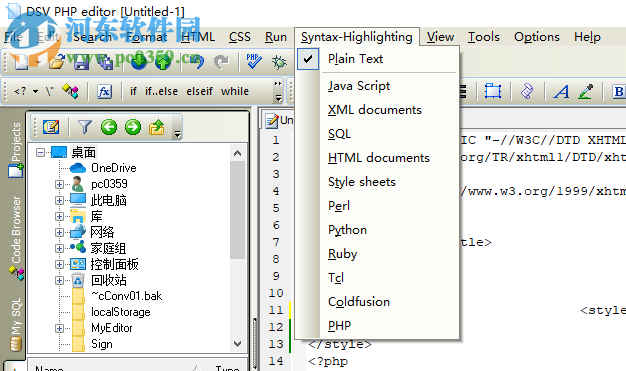Insert an elseif snippet

199,91
